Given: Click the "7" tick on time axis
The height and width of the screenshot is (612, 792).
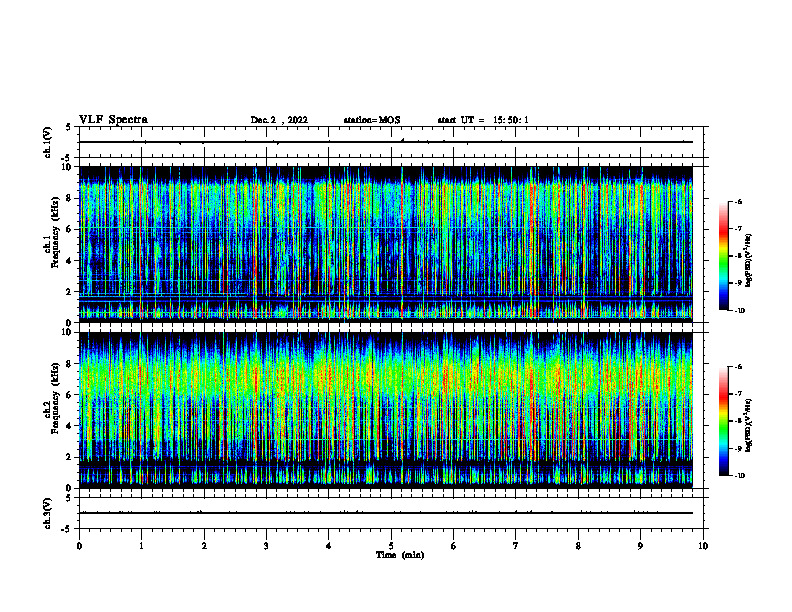Looking at the screenshot, I should (516, 546).
